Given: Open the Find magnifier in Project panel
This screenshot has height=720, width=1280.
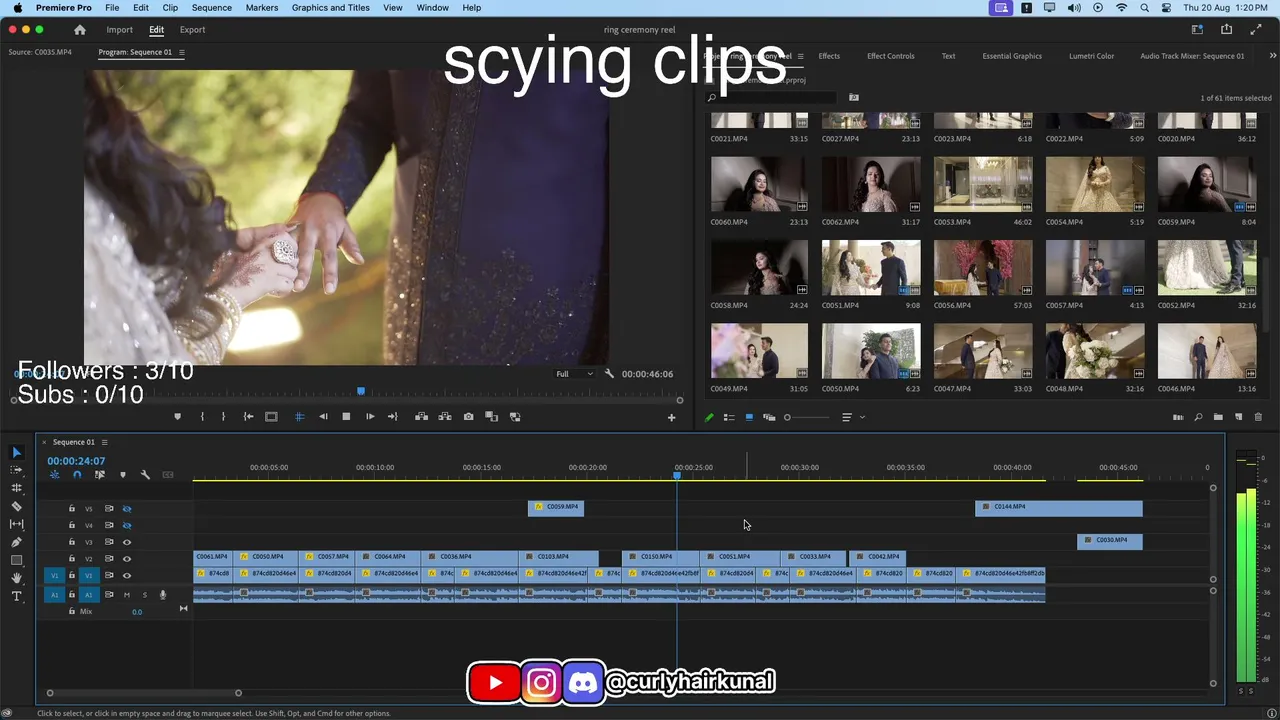Looking at the screenshot, I should click(x=1198, y=417).
